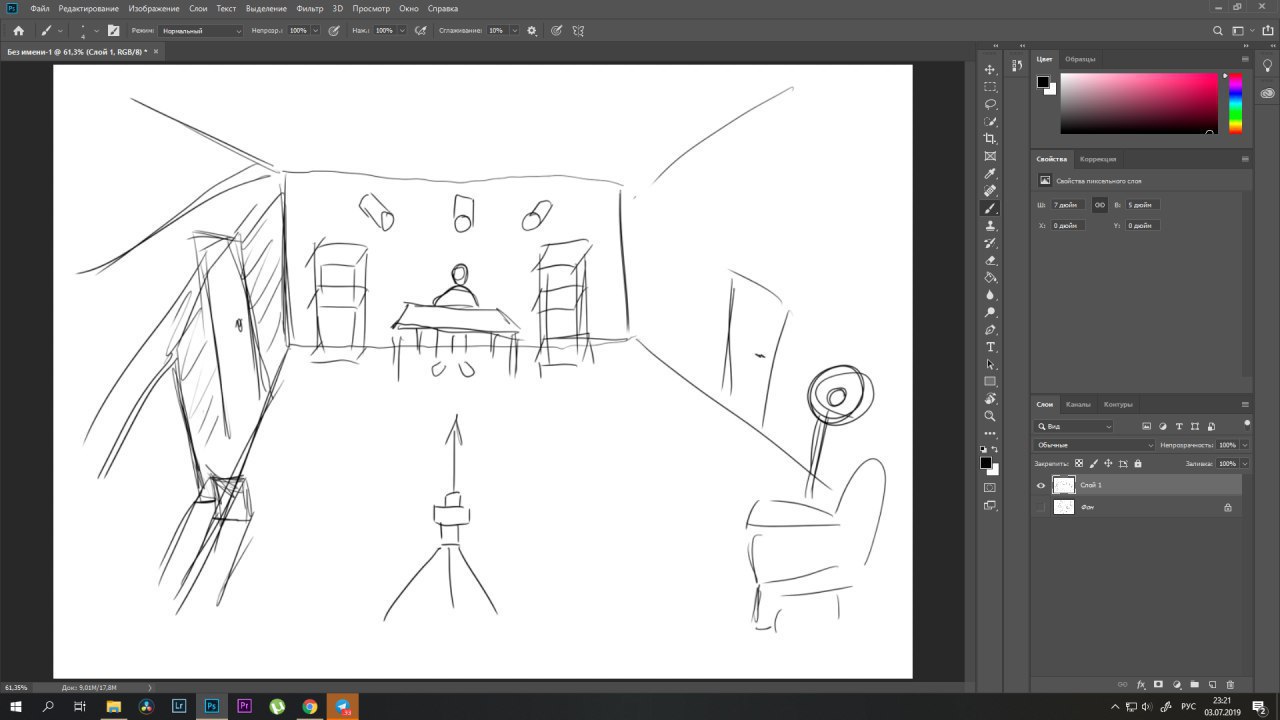Screen dimensions: 1280x720
Task: Click inside the color picker field
Action: click(1139, 104)
